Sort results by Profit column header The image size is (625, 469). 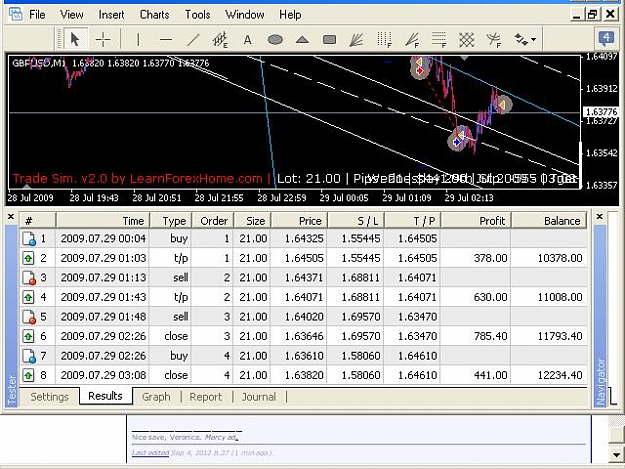pos(476,221)
